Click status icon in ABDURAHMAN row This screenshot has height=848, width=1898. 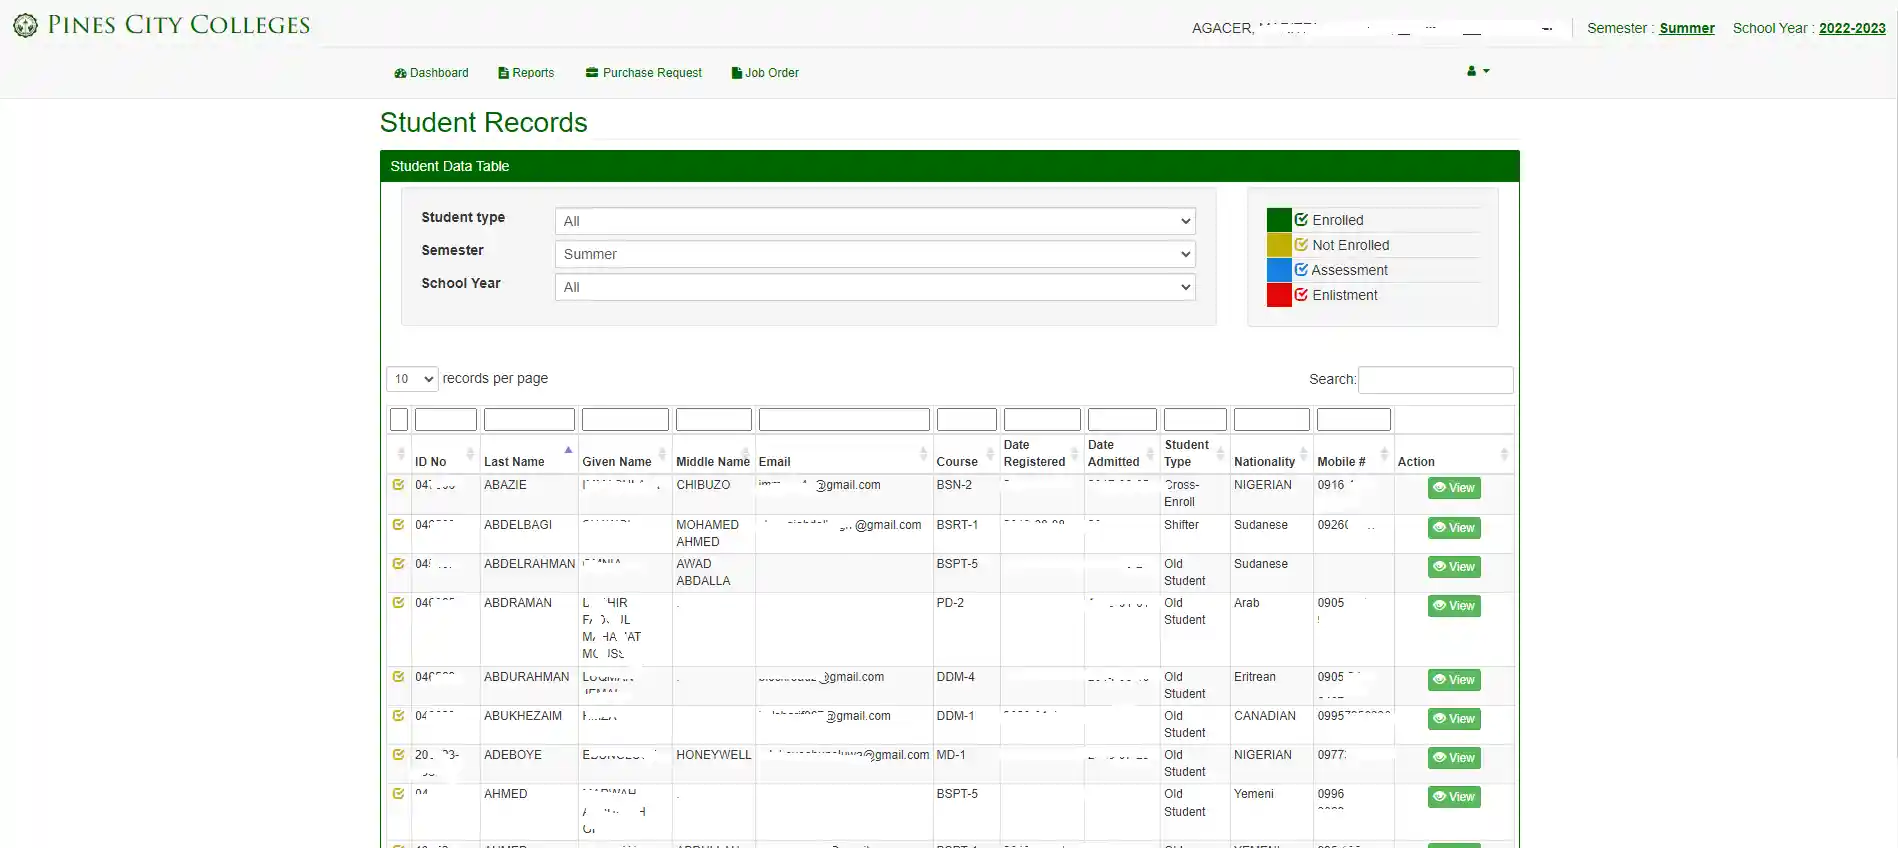[398, 677]
